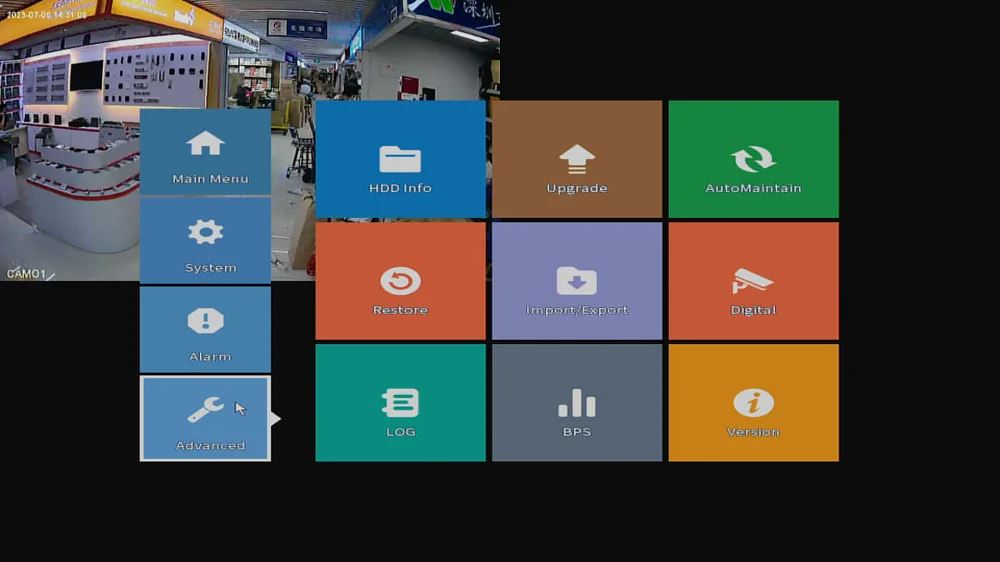The width and height of the screenshot is (1000, 562).
Task: Show the Version info tile
Action: pos(753,403)
